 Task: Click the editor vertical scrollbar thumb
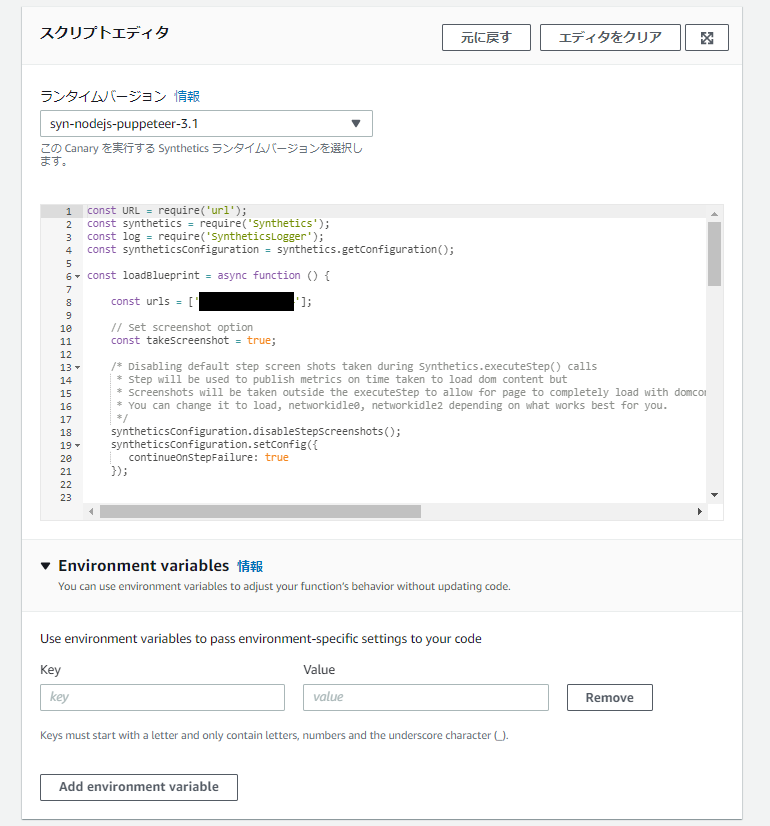(x=714, y=254)
